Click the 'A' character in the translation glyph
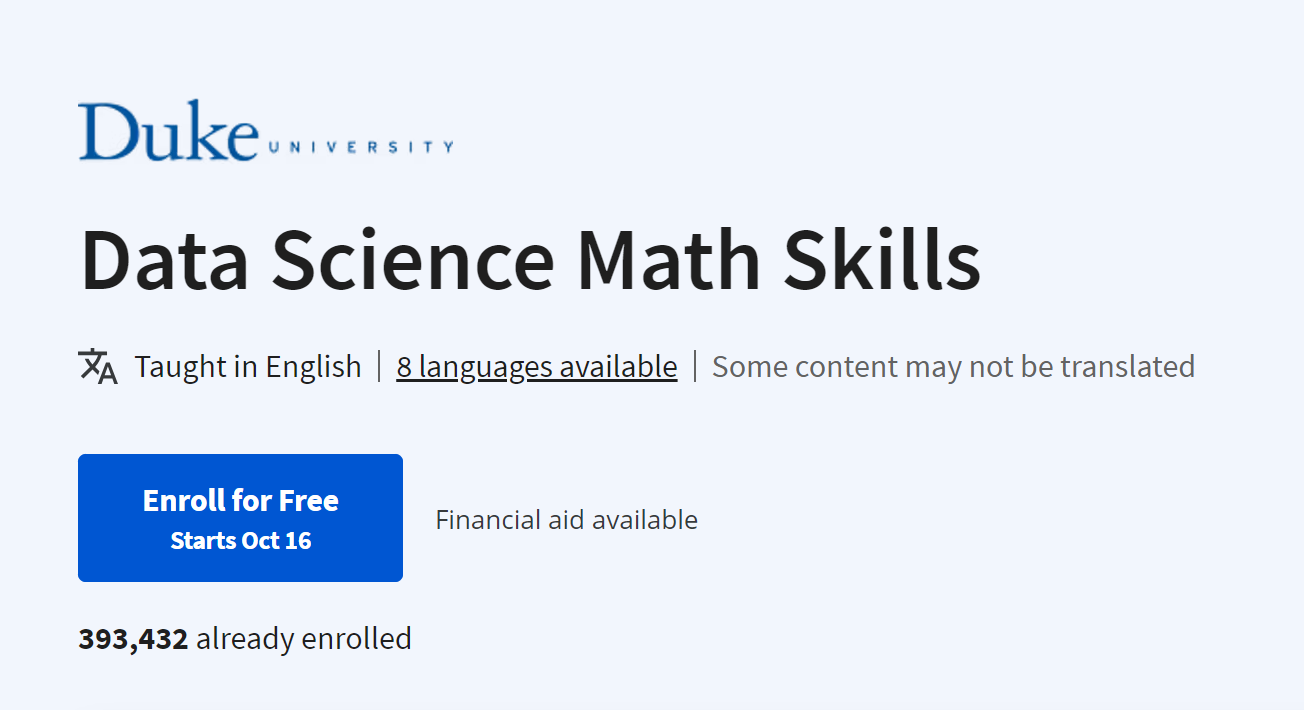 click(107, 374)
